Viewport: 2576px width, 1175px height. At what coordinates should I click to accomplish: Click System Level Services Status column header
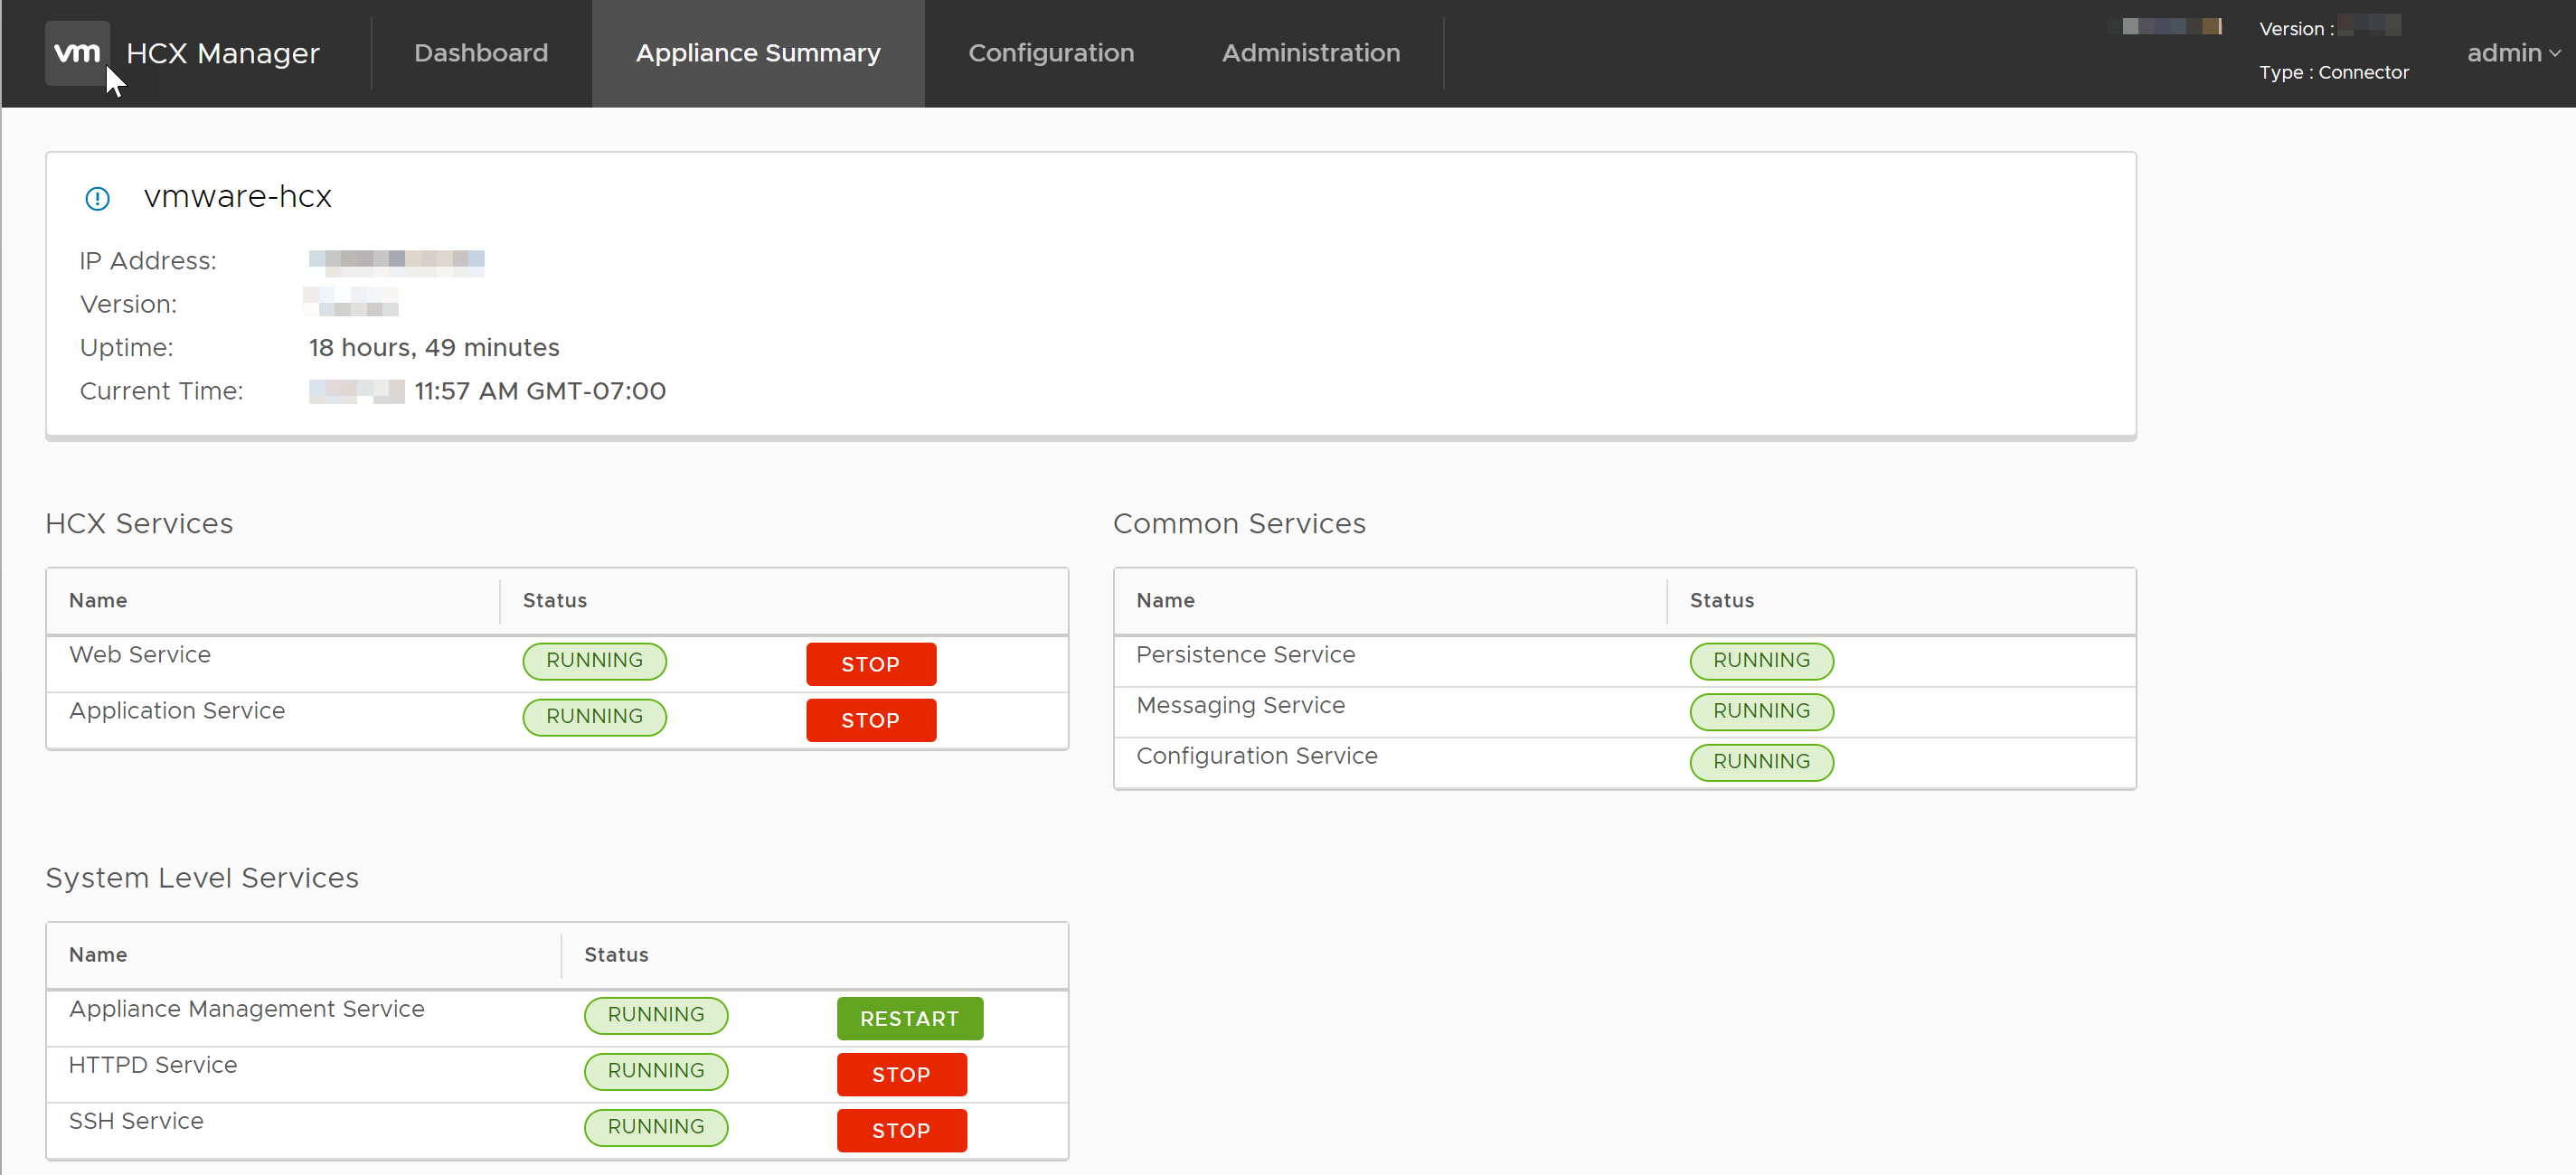[x=616, y=954]
